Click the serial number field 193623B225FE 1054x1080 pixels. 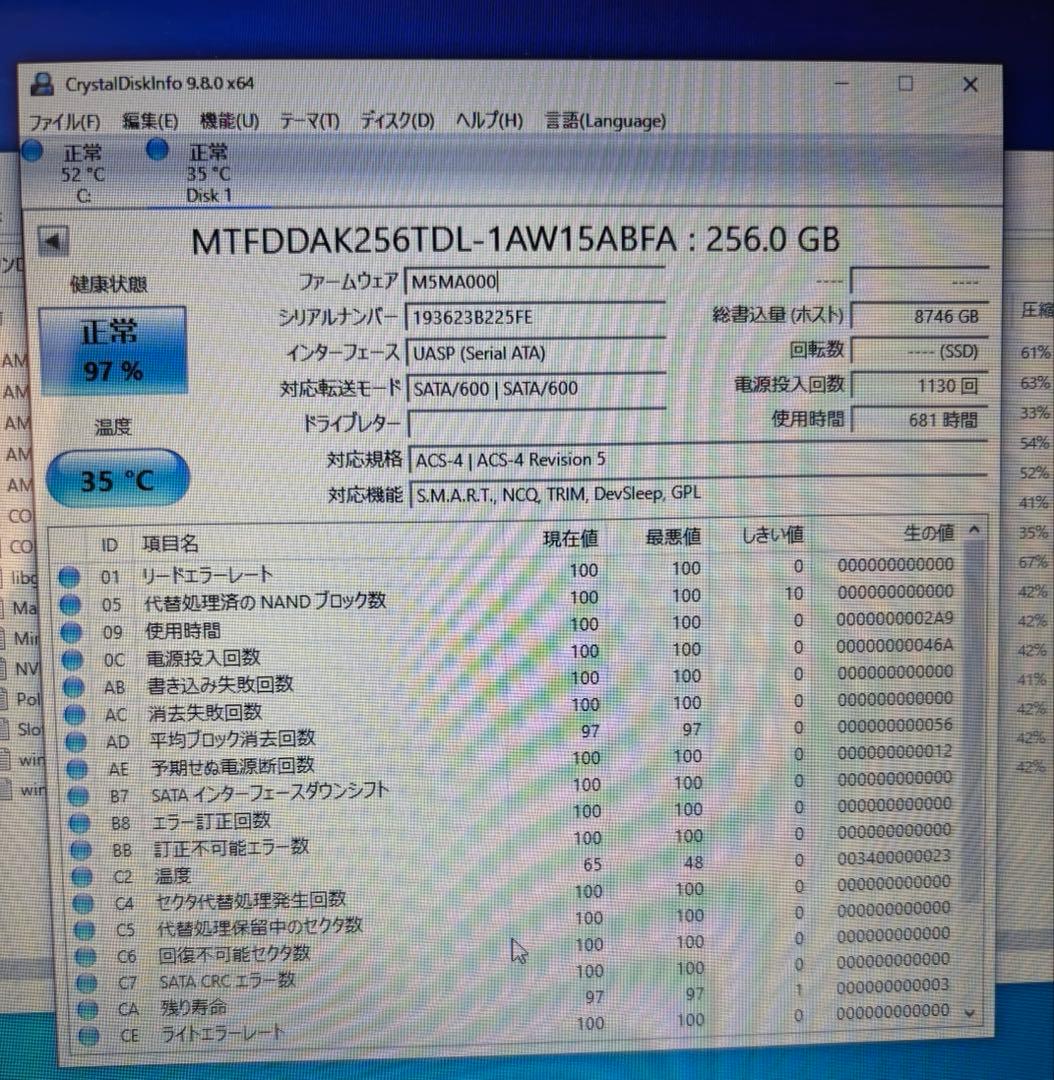tap(535, 317)
